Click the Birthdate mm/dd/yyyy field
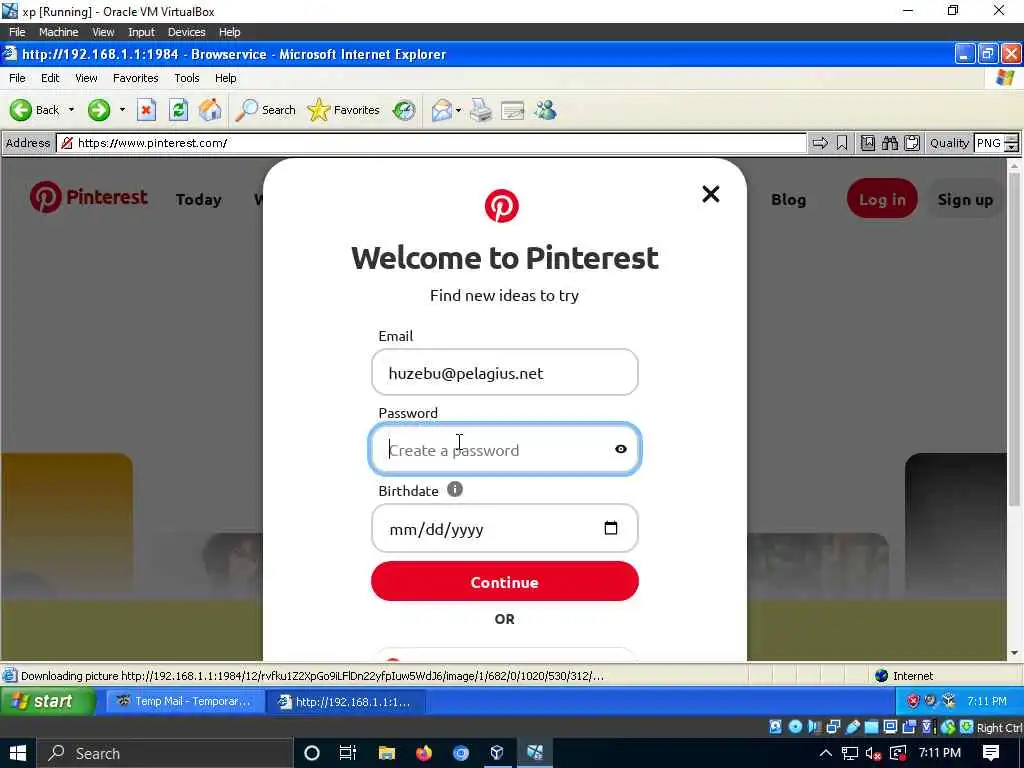Screen dimensions: 1024x768 click(504, 528)
